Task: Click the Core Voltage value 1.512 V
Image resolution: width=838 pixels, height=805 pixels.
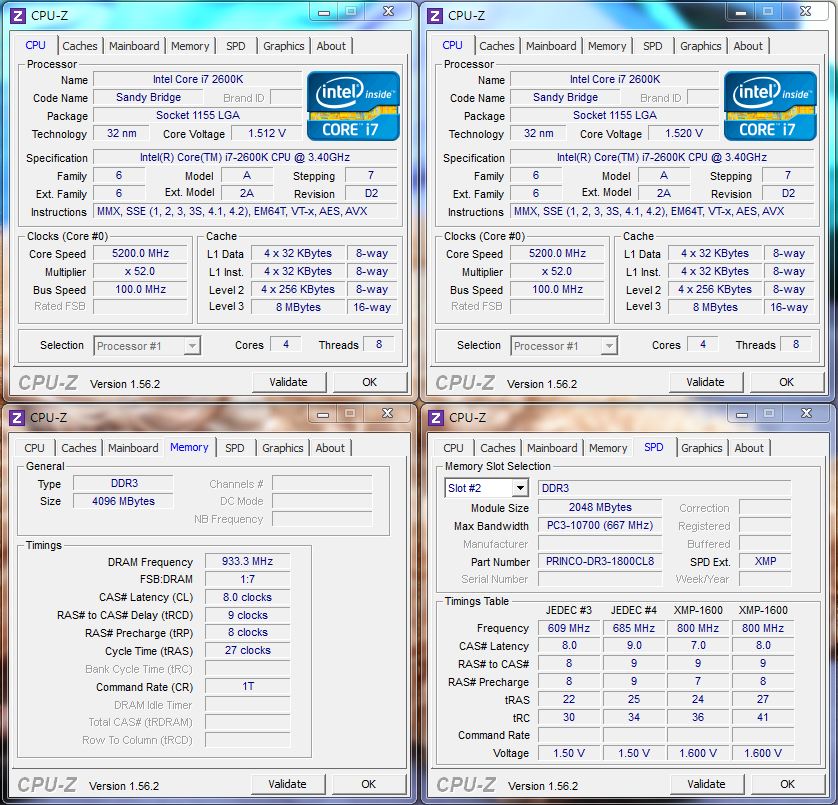Action: click(x=267, y=133)
